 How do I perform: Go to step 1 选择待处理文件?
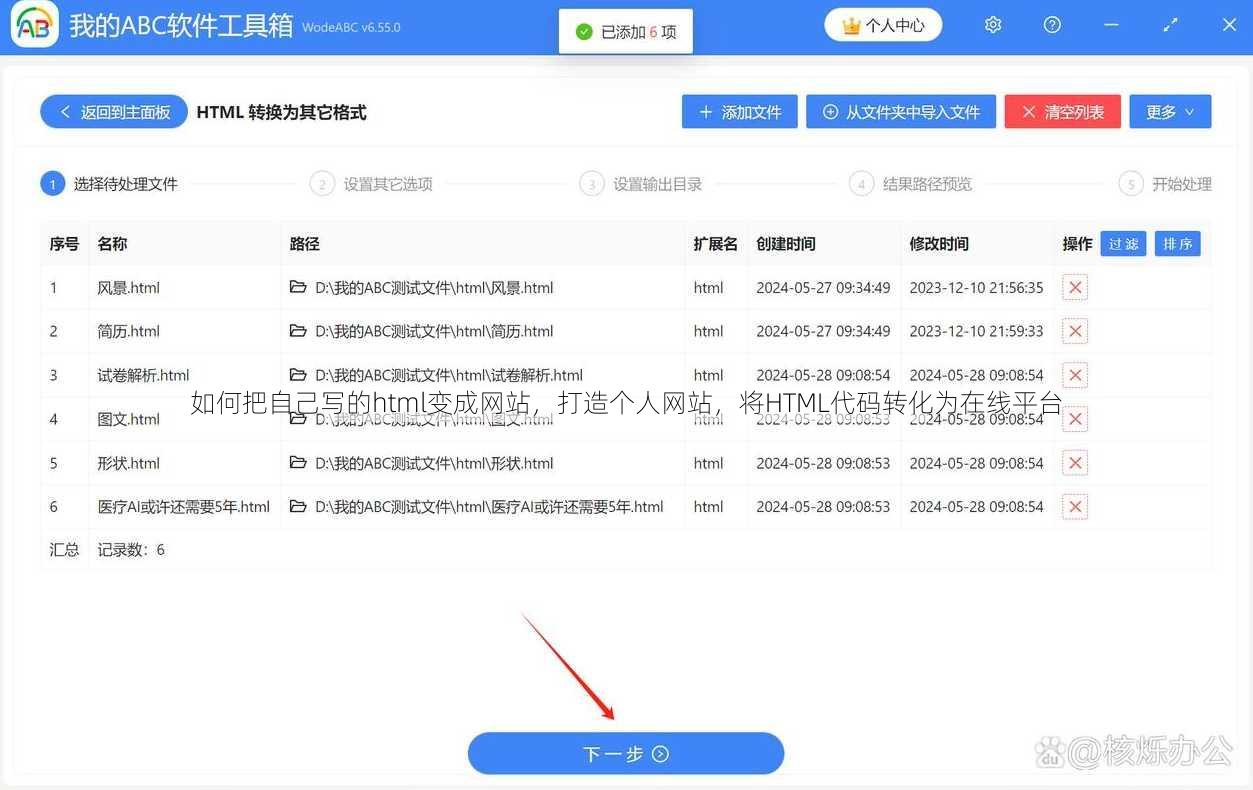tap(109, 184)
